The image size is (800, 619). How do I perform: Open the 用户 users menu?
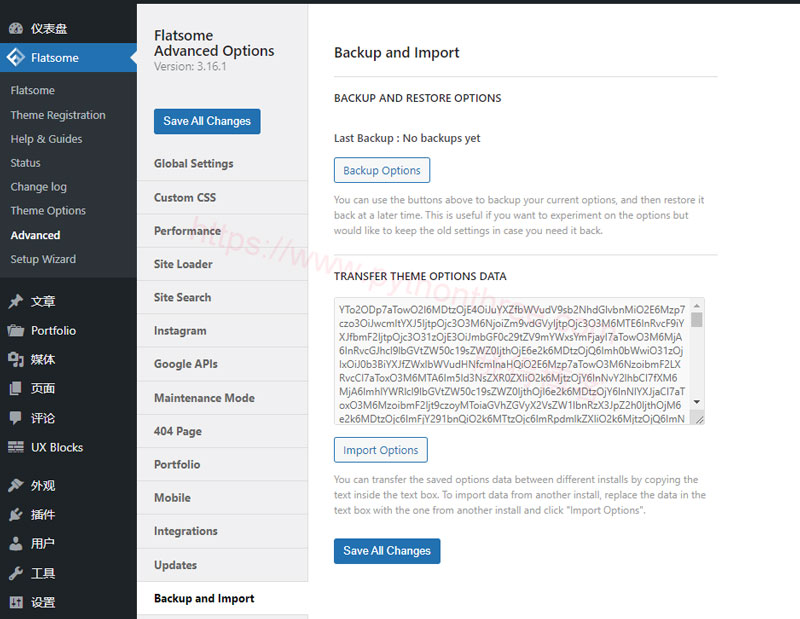pos(68,543)
